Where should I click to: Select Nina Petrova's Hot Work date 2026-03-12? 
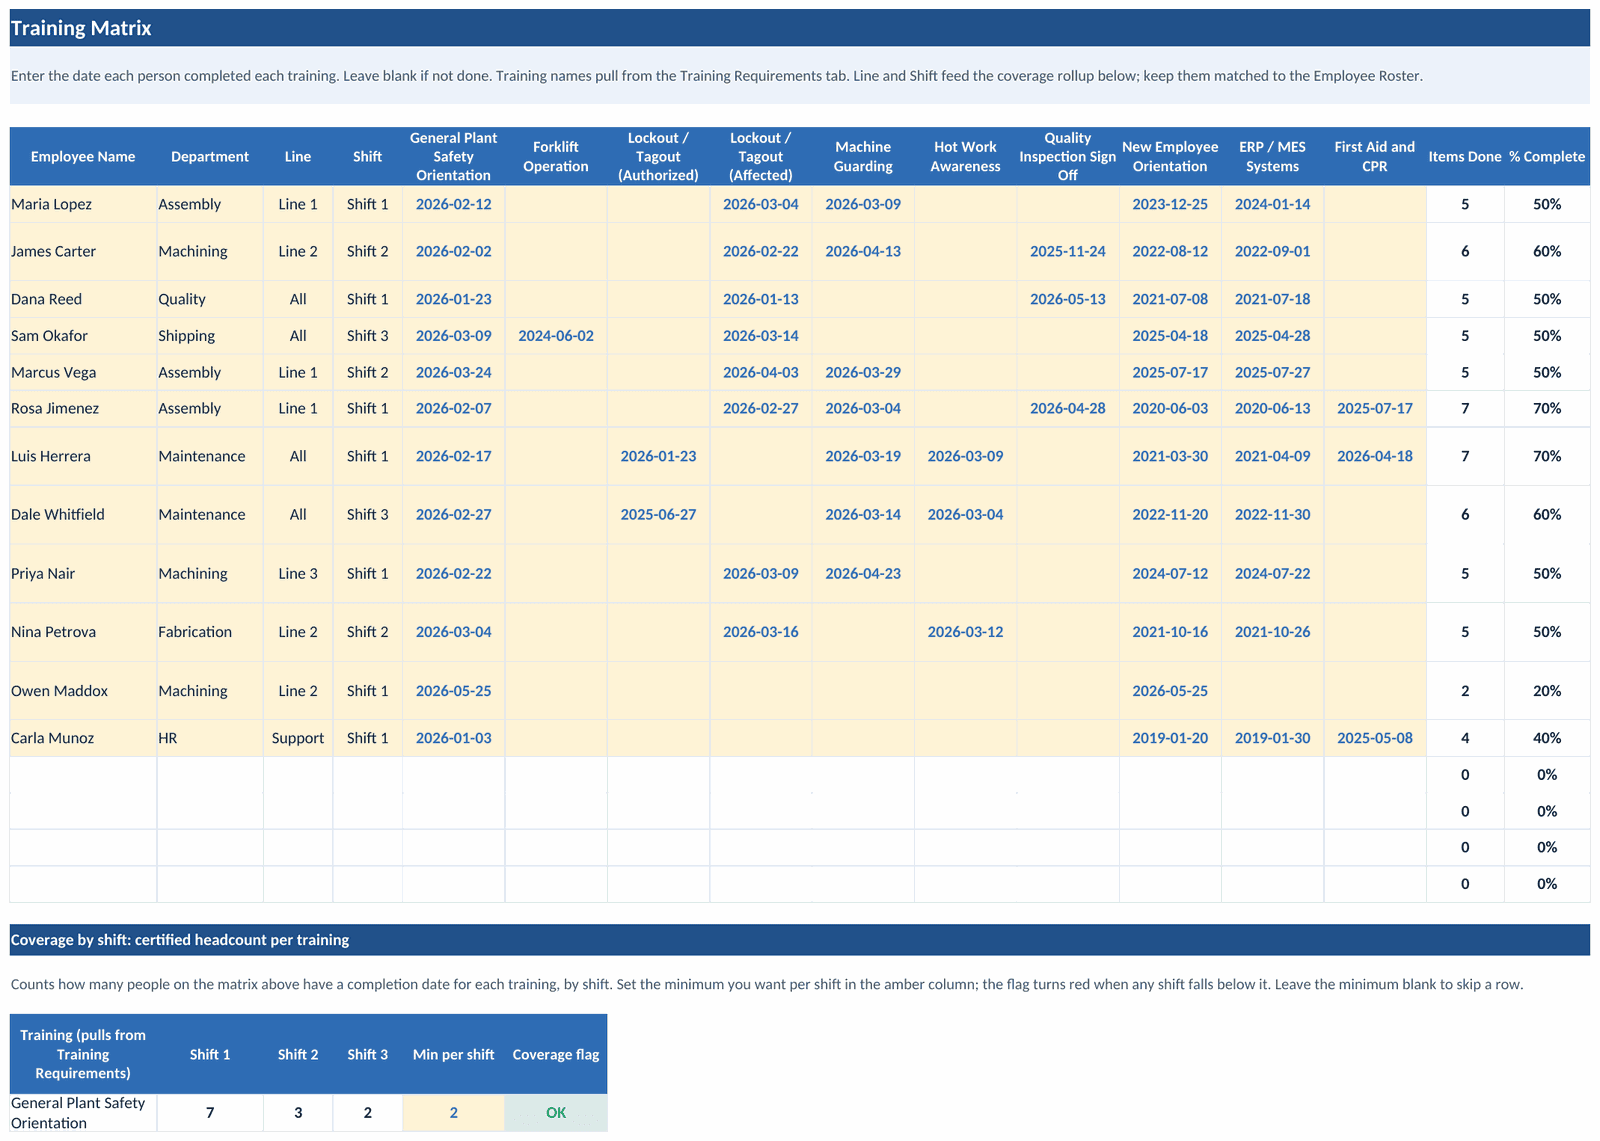(x=965, y=632)
